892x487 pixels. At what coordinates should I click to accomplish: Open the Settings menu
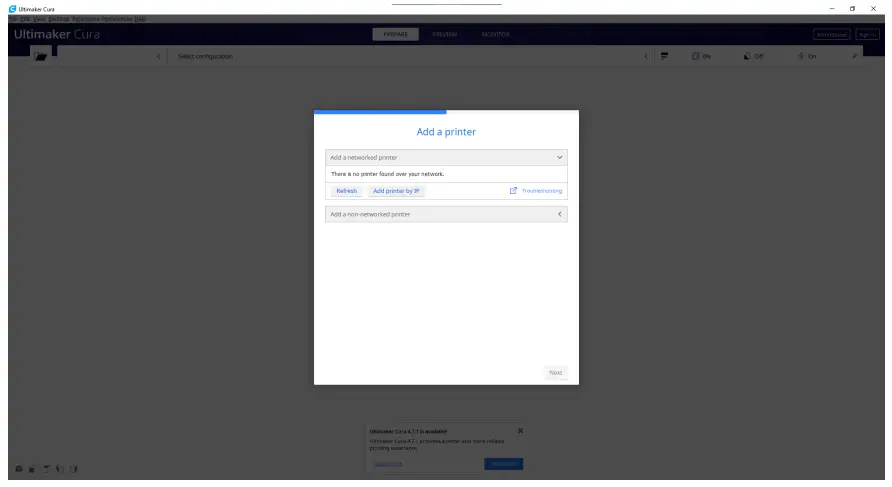59,19
